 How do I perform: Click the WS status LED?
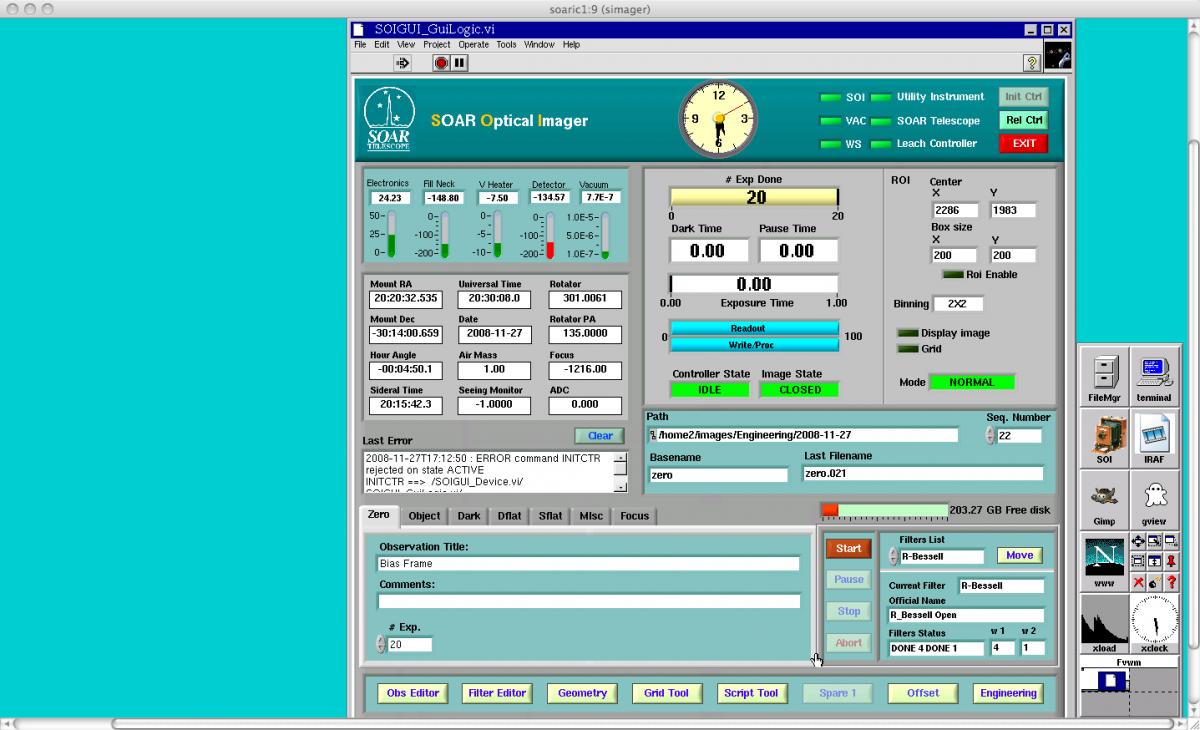point(830,144)
